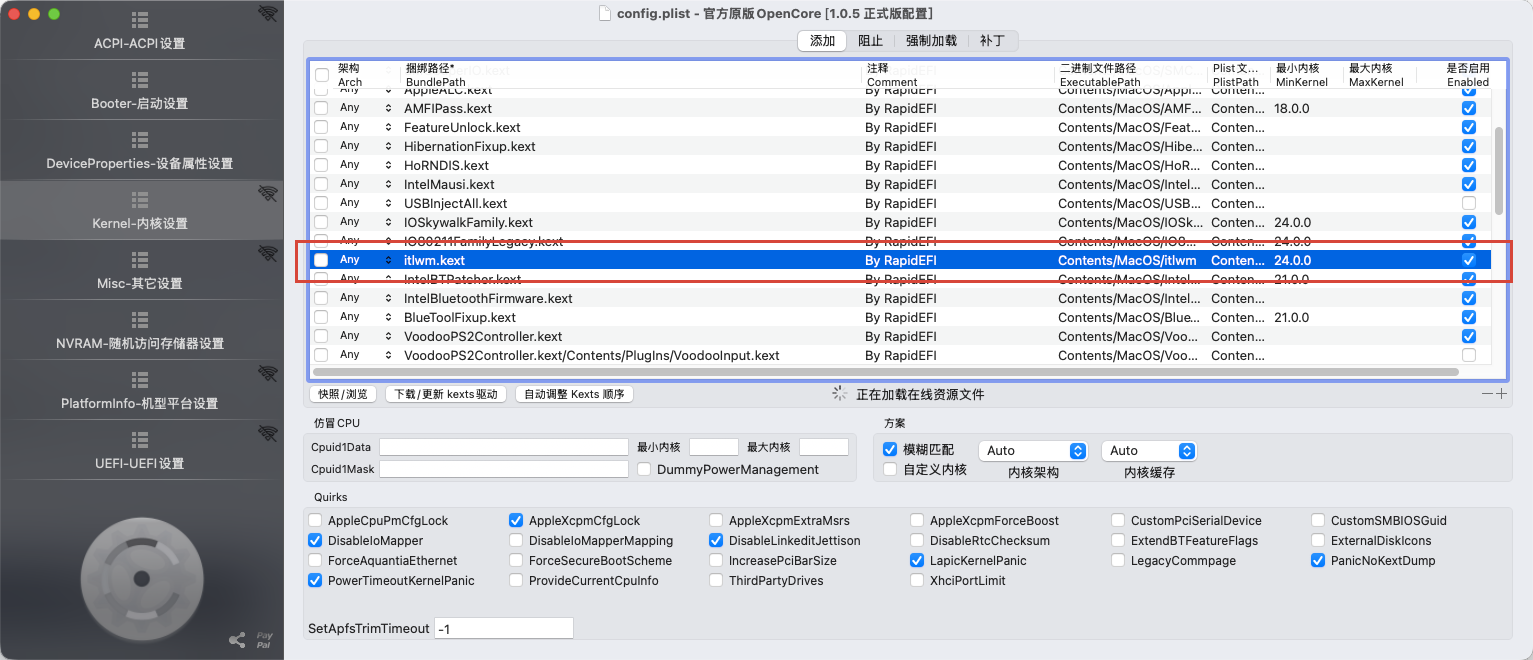Open DeviceProperties section icon
Screen dimensions: 1533x660
[140, 140]
